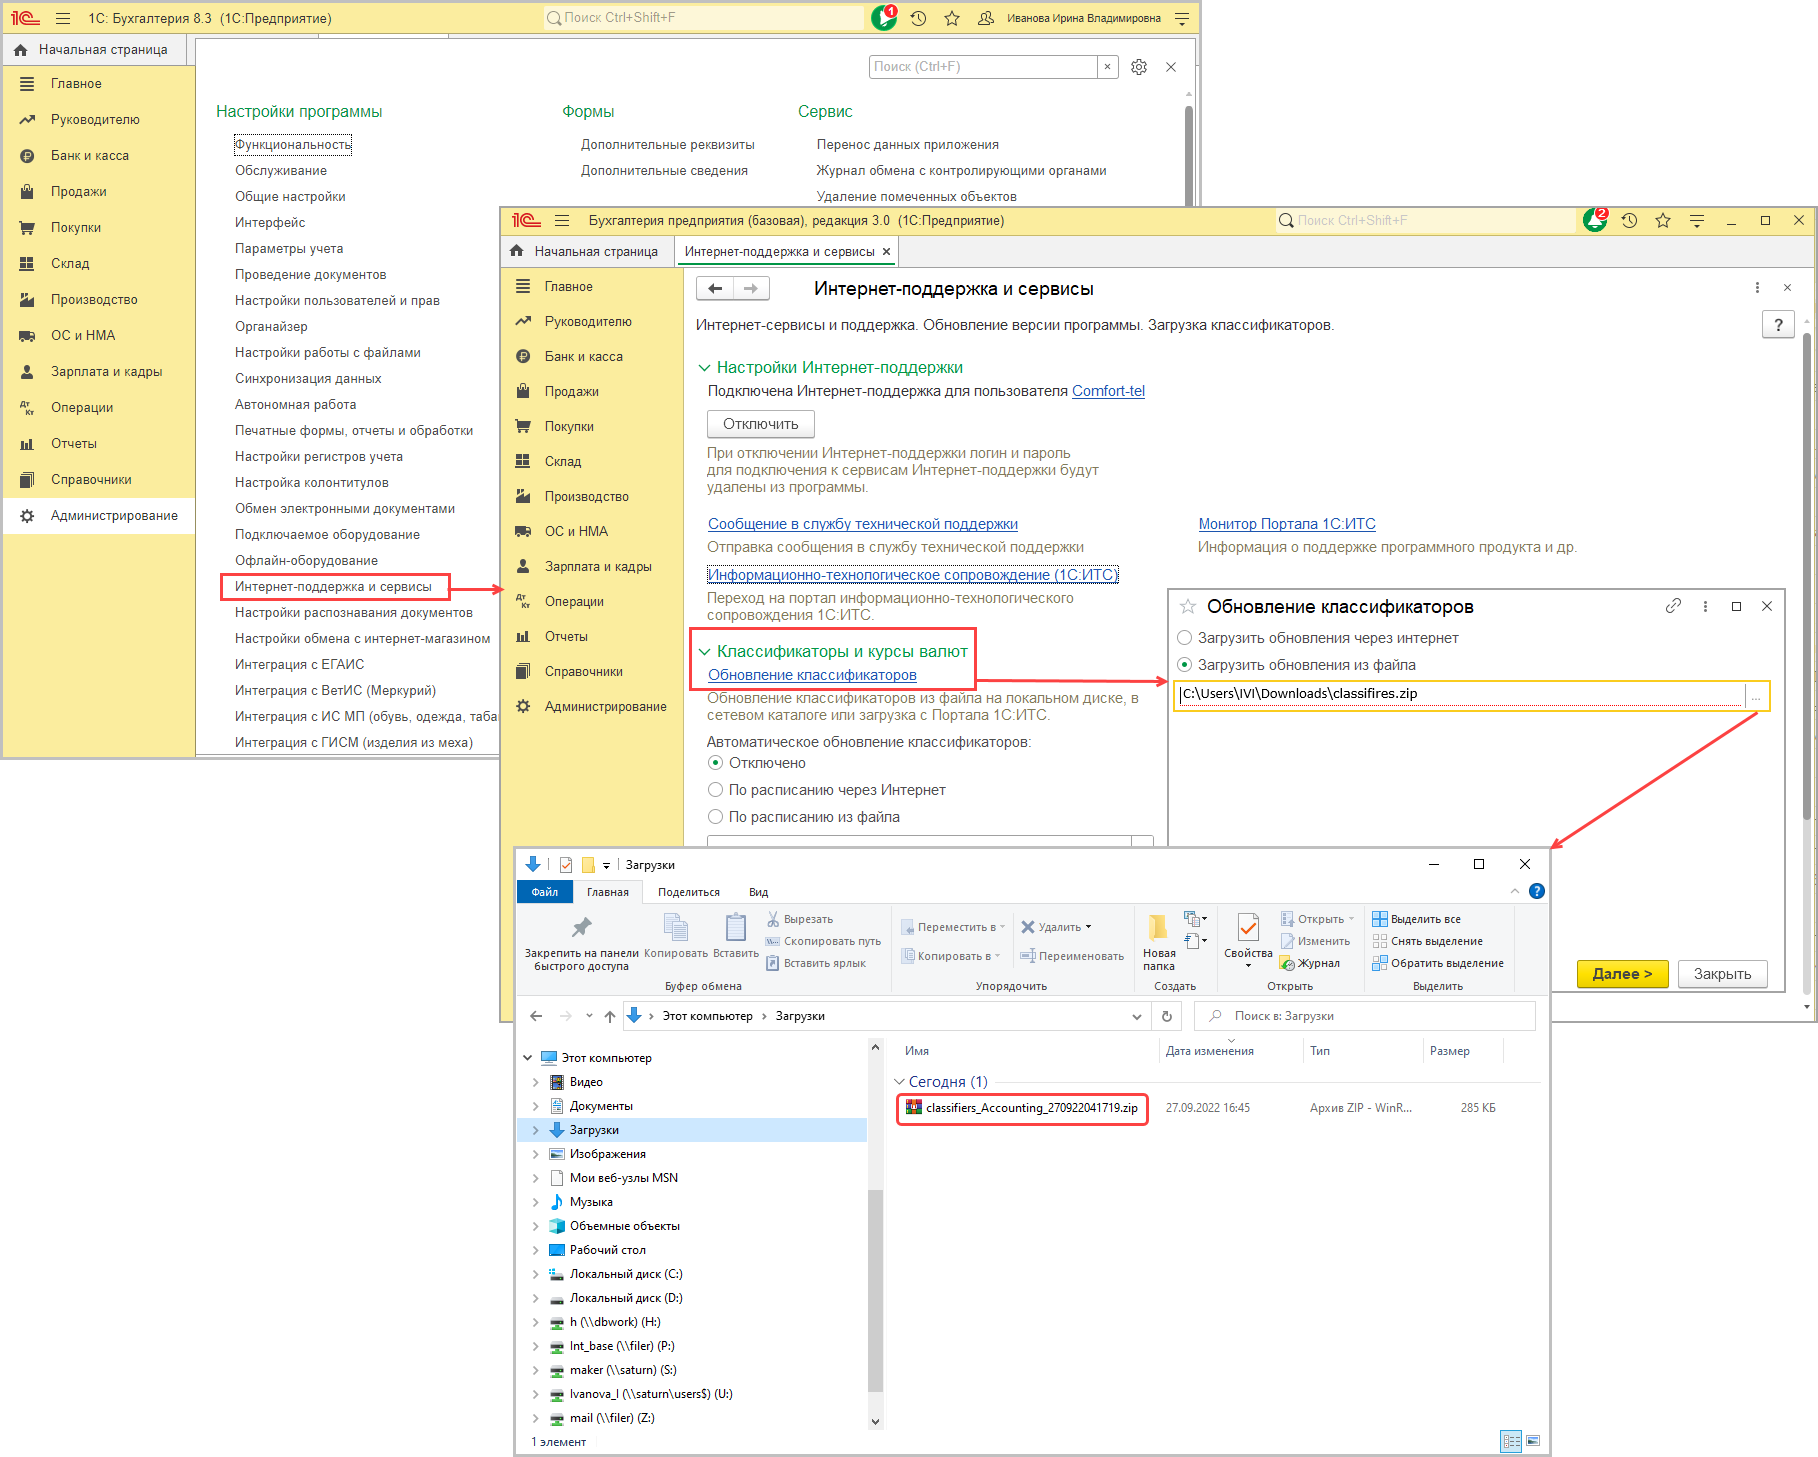Add classifier update dialog to favorites star
Image resolution: width=1818 pixels, height=1457 pixels.
tap(1188, 607)
